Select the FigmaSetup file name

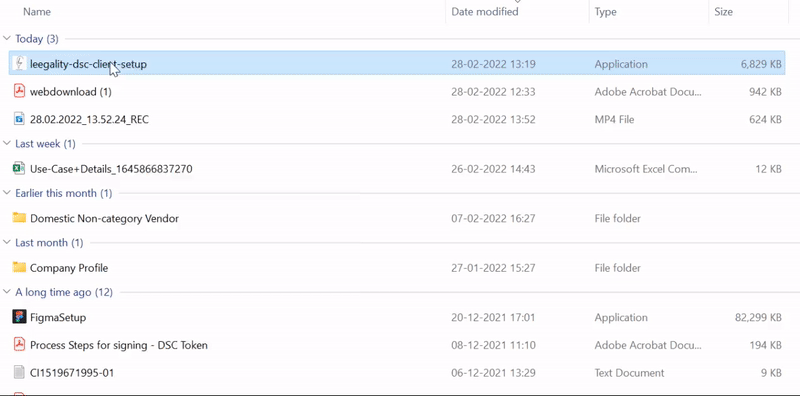click(58, 317)
